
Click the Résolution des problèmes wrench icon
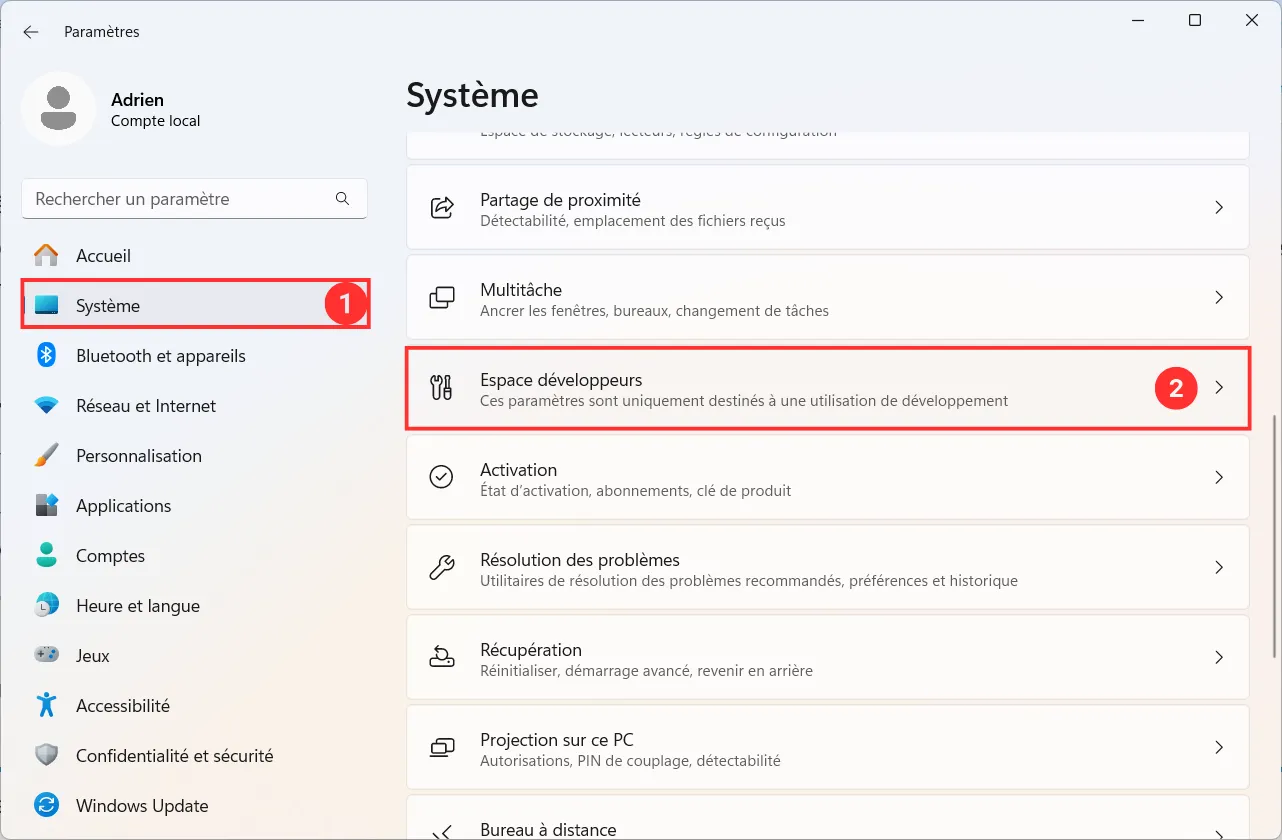click(441, 568)
